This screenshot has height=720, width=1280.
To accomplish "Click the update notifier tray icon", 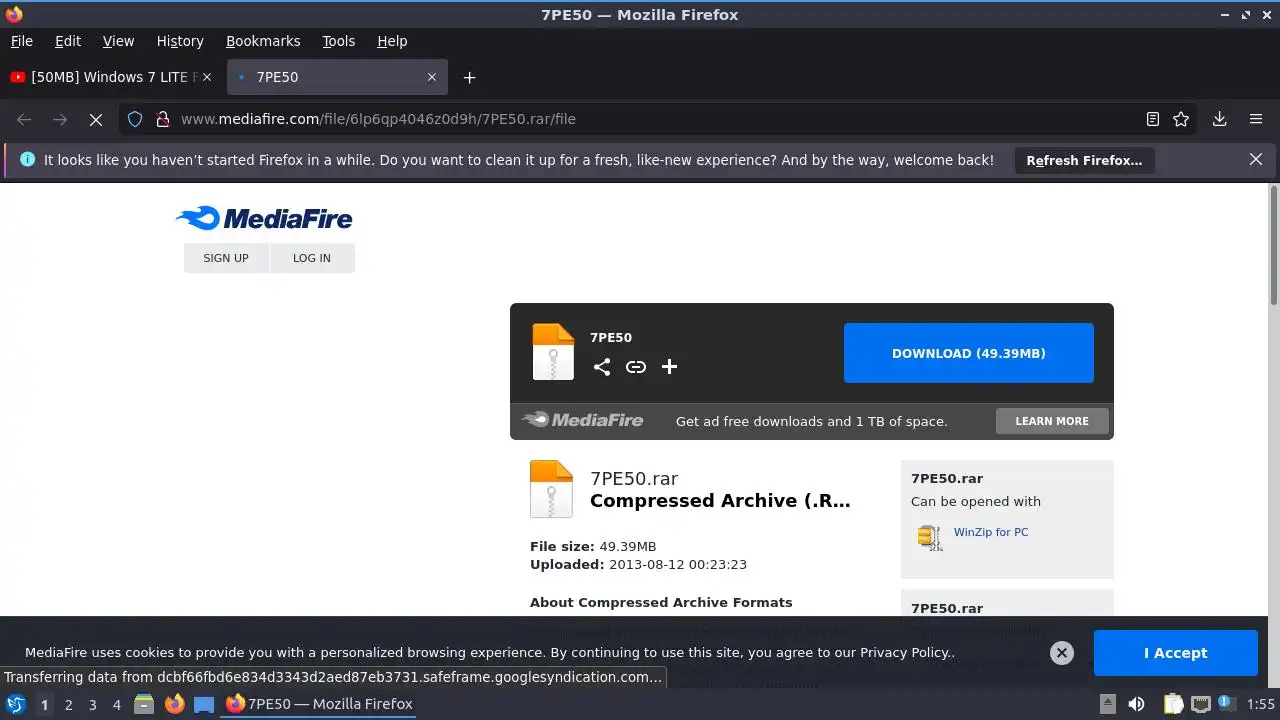I will point(1226,704).
